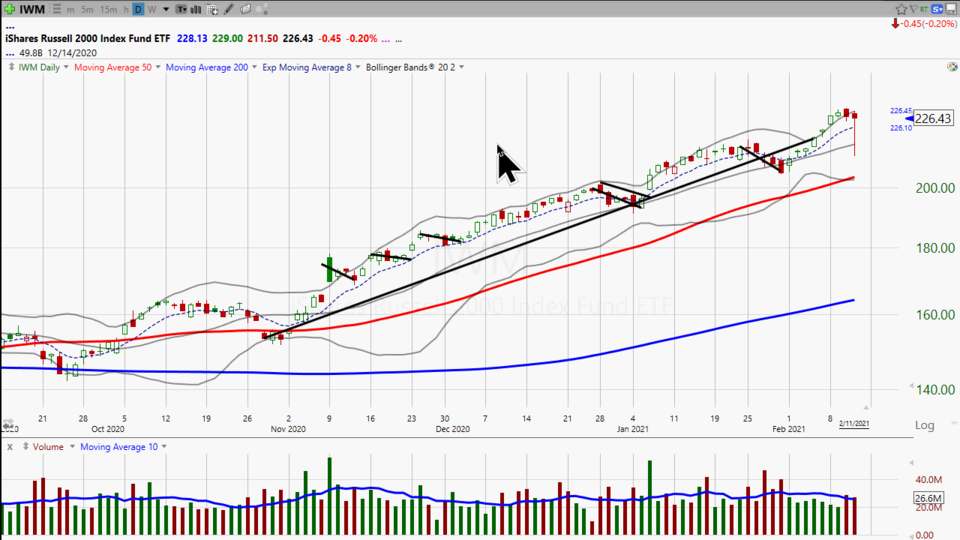Open the Moving Average 200 dropdown
This screenshot has height=540, width=960.
[x=254, y=67]
